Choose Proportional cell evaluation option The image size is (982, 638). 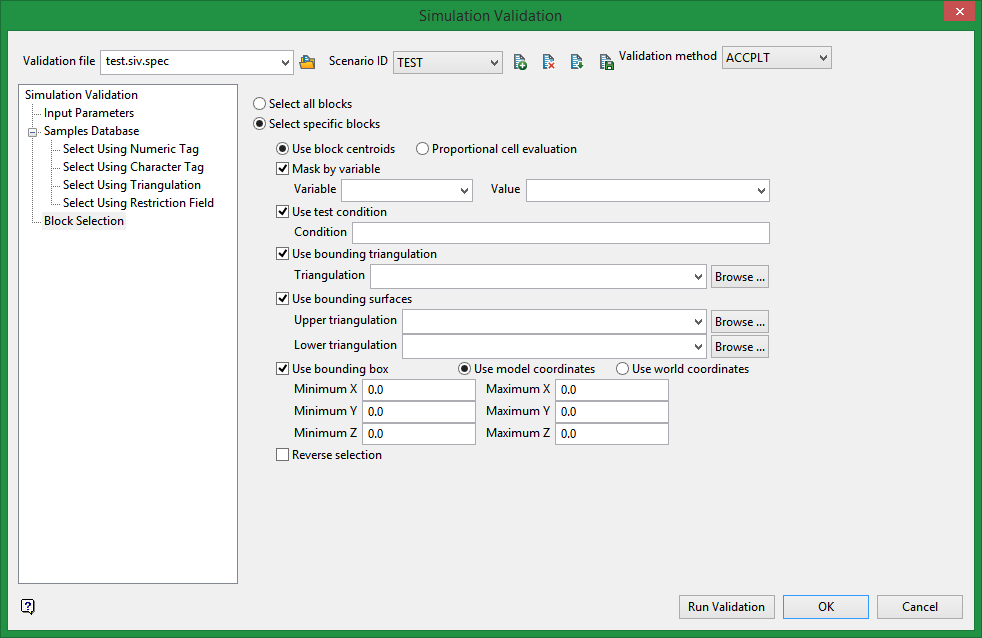tap(423, 149)
